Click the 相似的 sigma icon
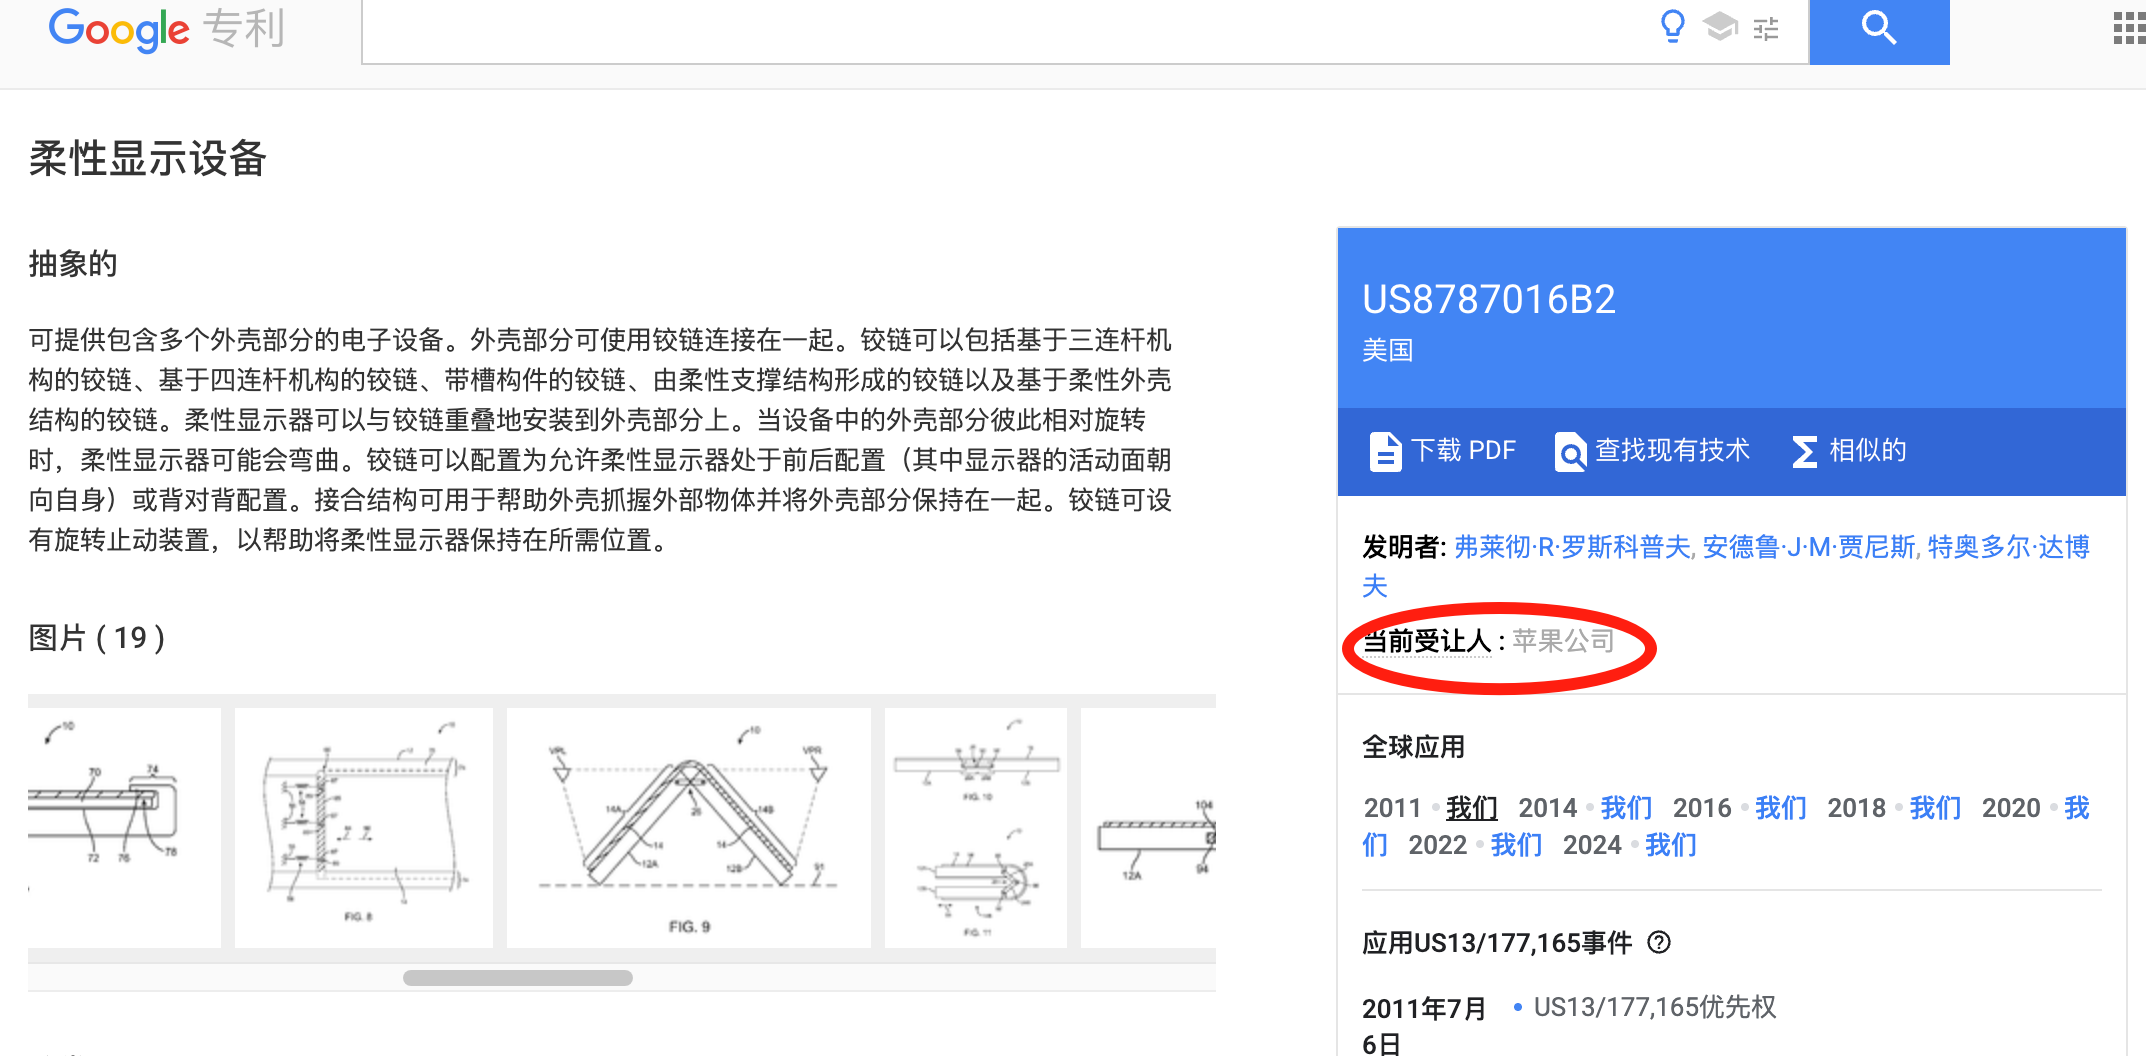The image size is (2146, 1056). click(x=1804, y=452)
